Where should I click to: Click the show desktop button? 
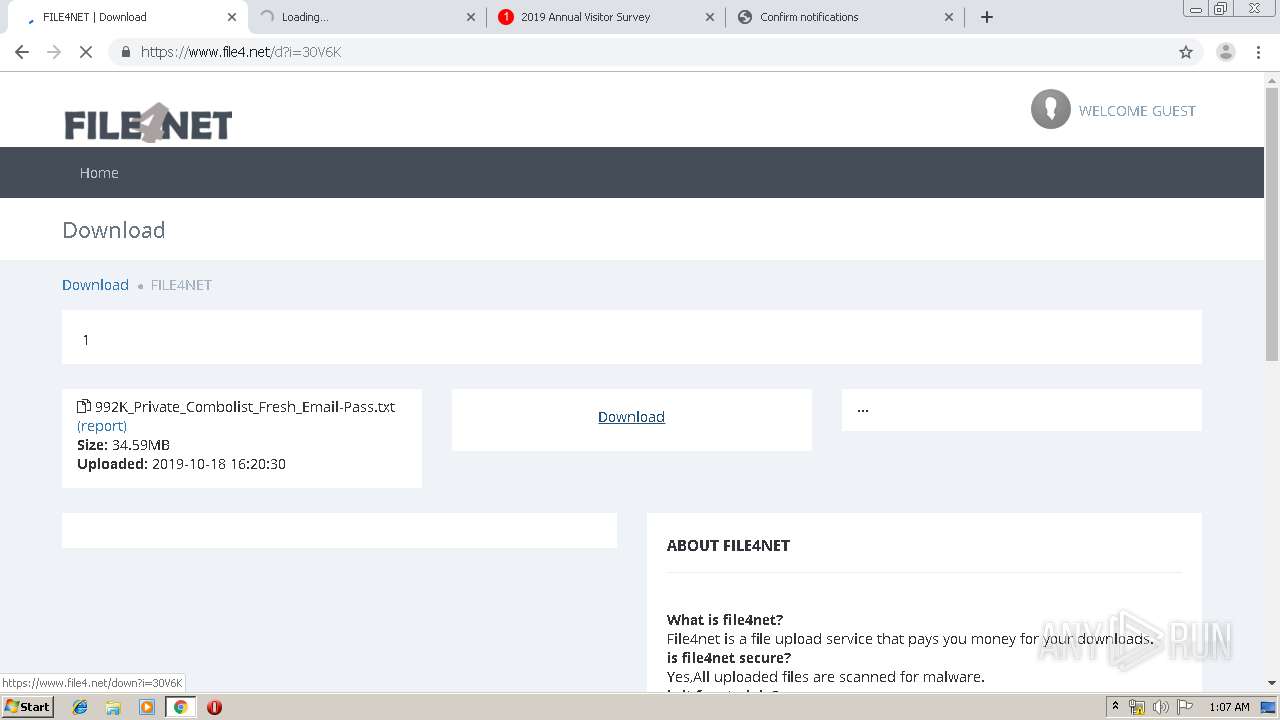pyautogui.click(x=1268, y=707)
